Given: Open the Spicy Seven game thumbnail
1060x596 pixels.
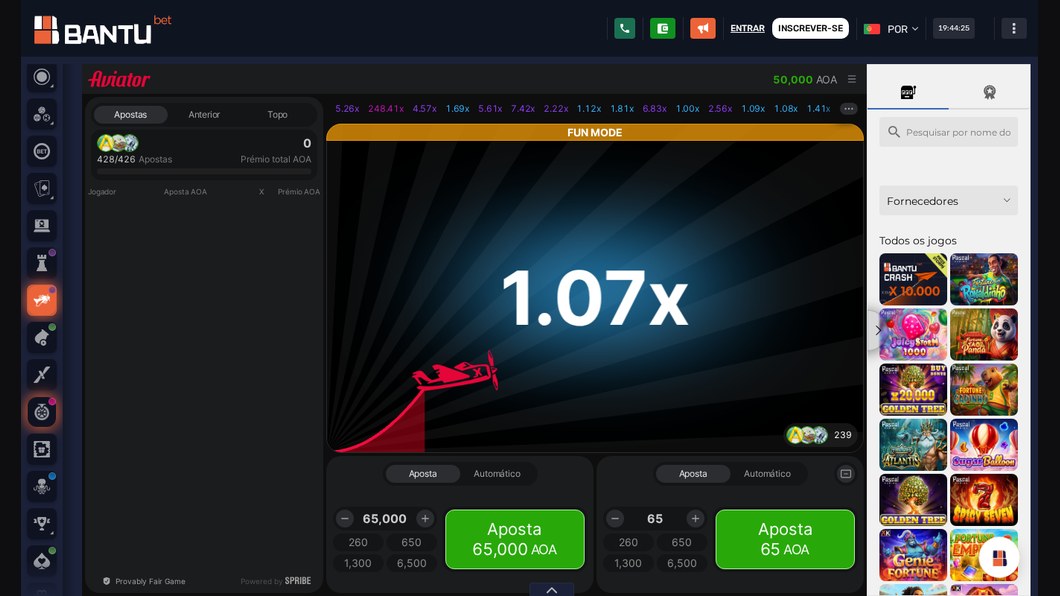Looking at the screenshot, I should click(984, 500).
